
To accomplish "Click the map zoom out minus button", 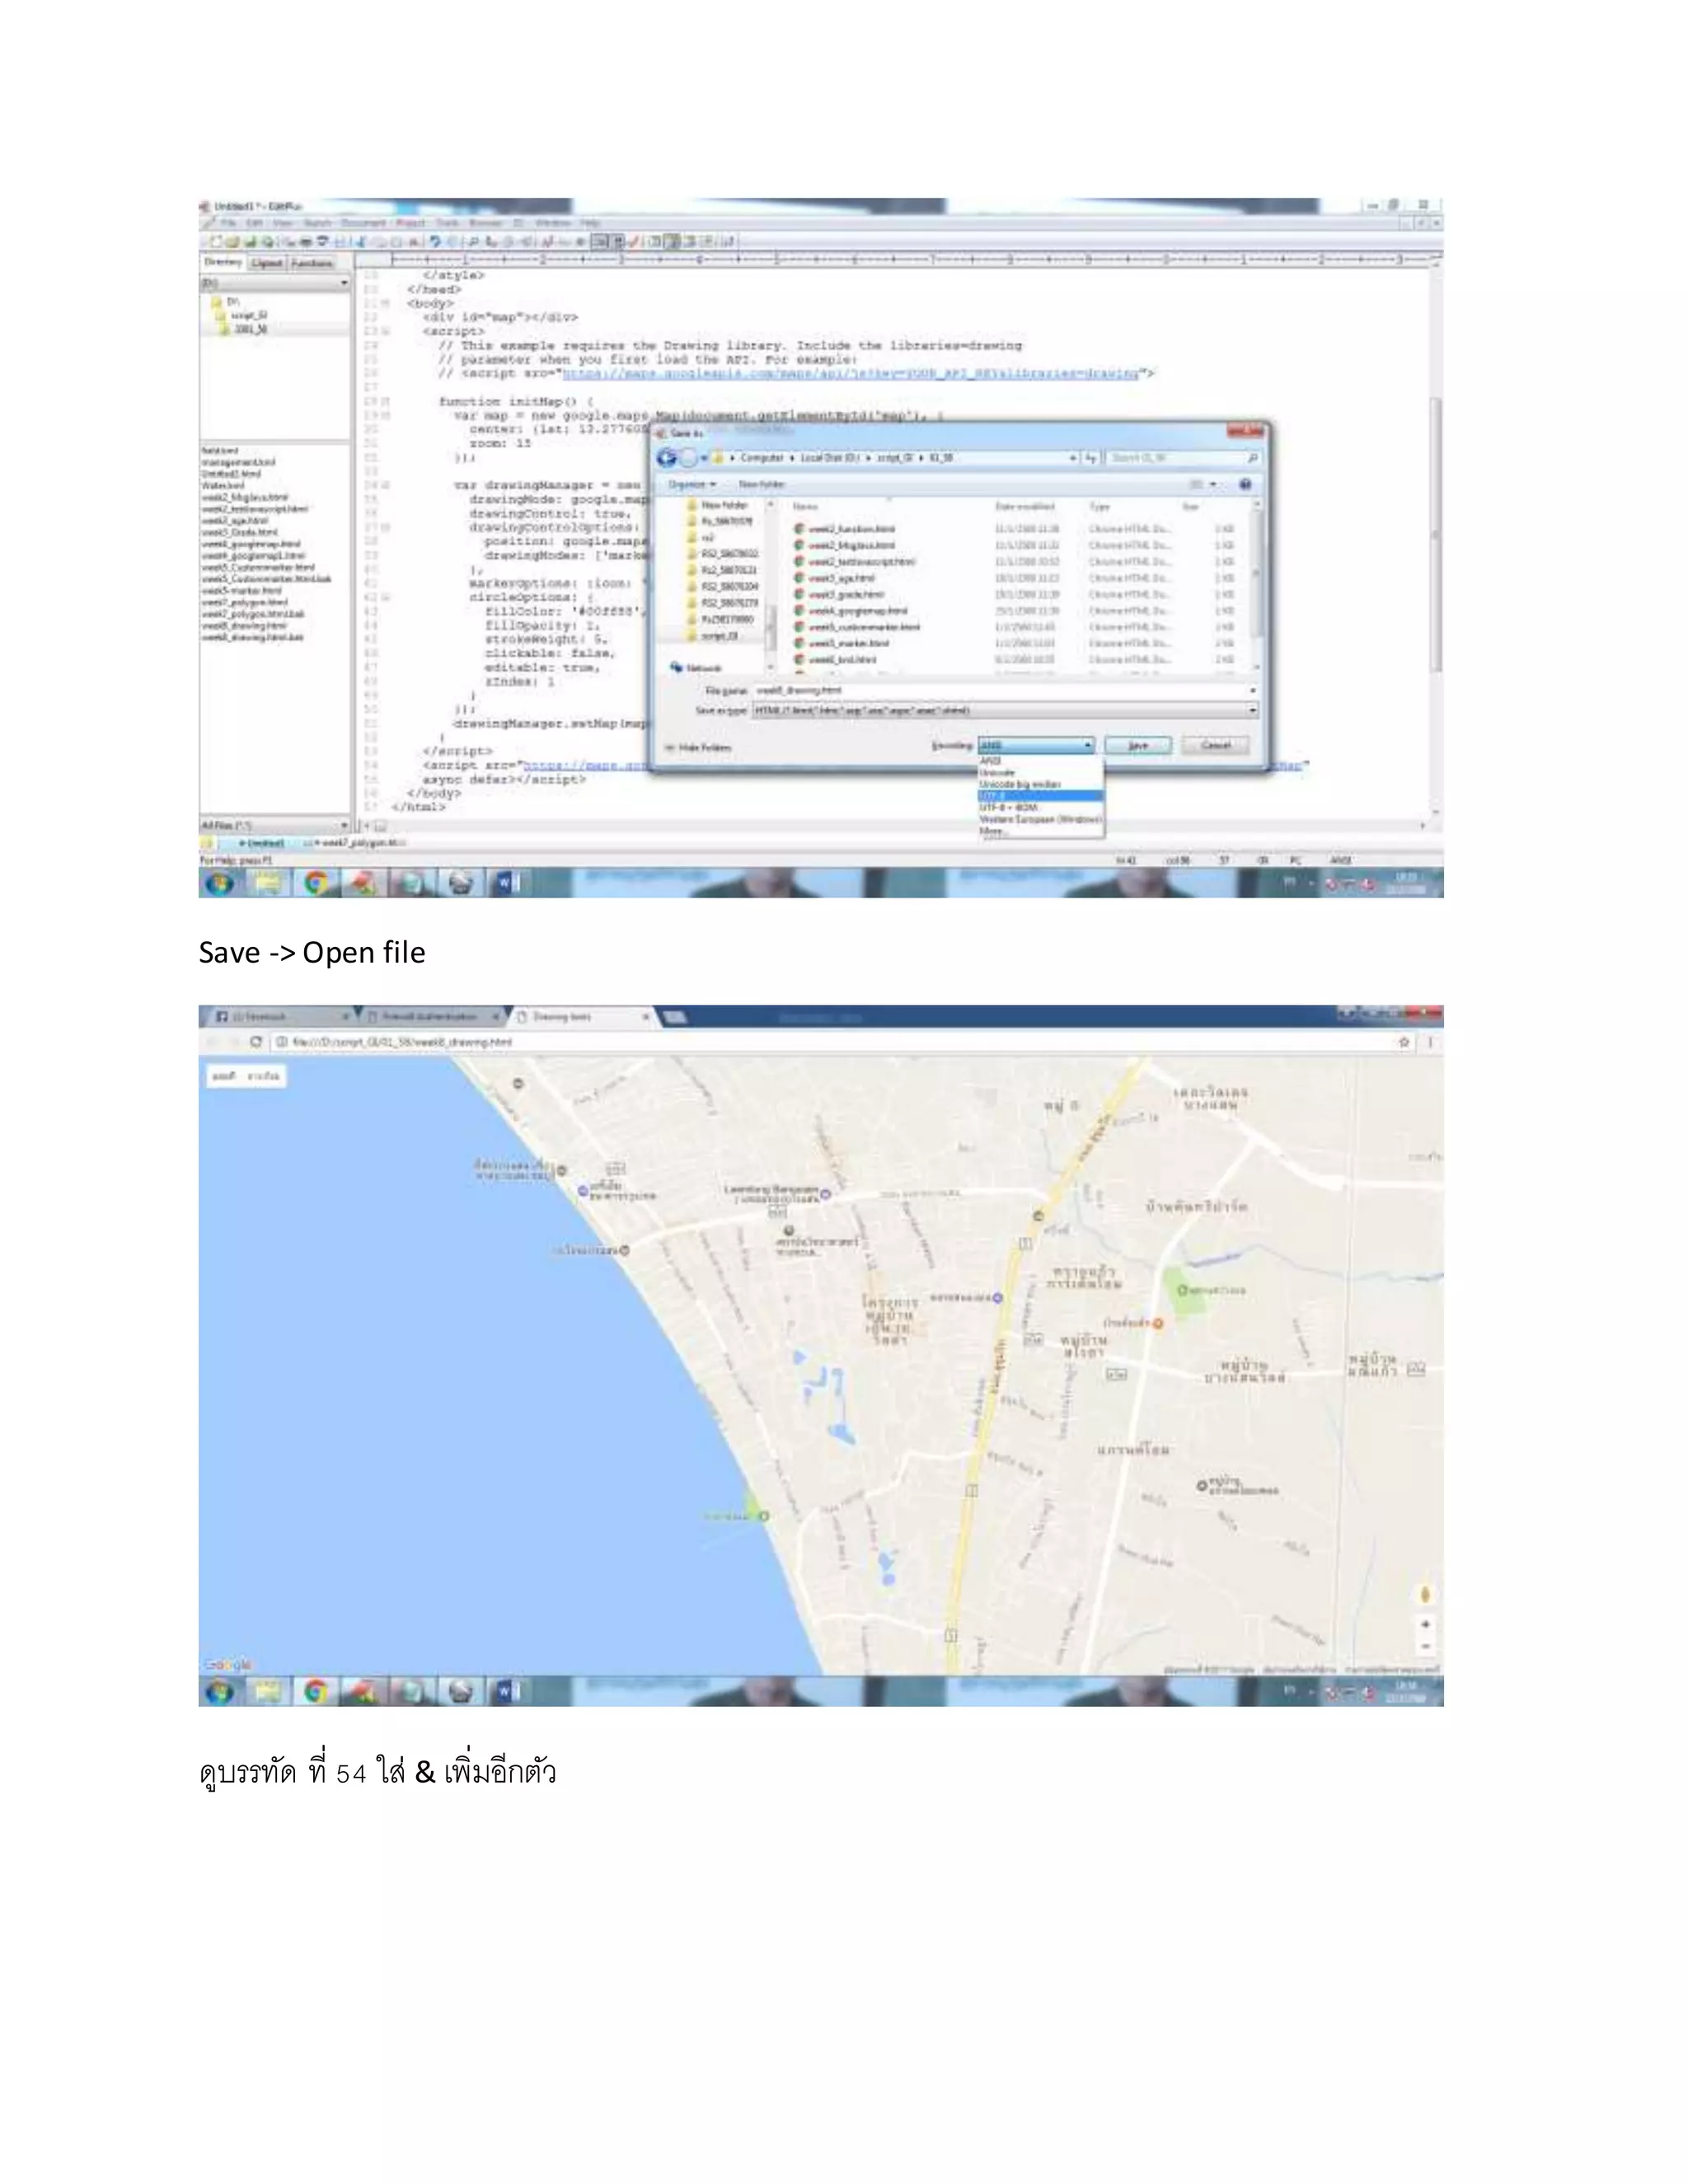I will 1425,1646.
